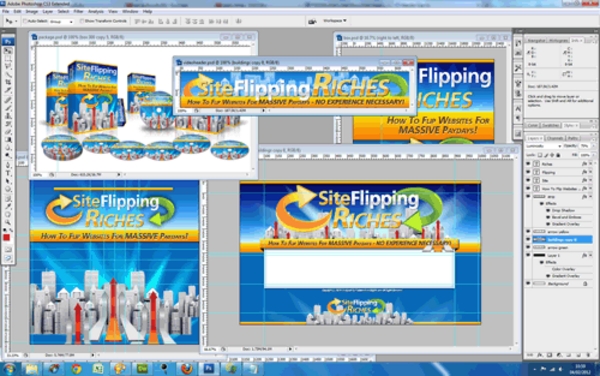This screenshot has height=376, width=600.
Task: Select the Zoom tool
Action: click(8, 222)
